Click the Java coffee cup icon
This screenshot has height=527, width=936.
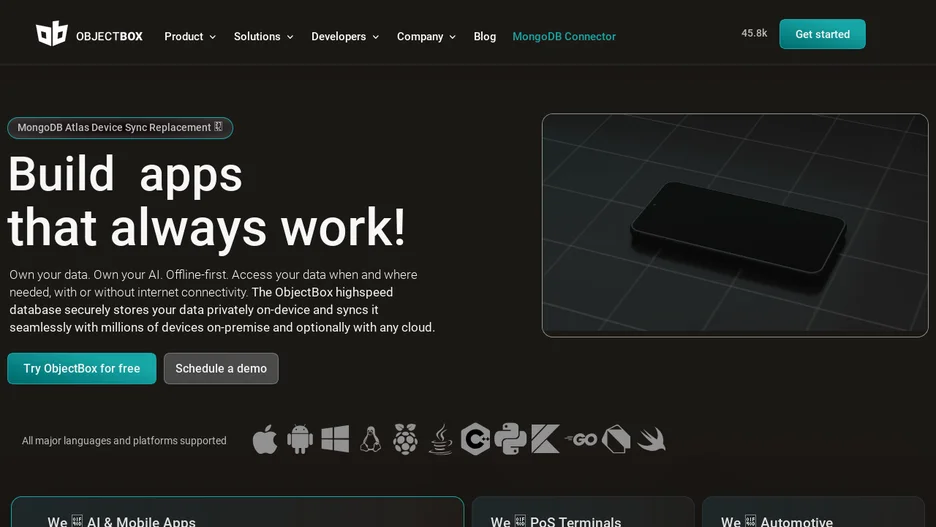[x=441, y=440]
